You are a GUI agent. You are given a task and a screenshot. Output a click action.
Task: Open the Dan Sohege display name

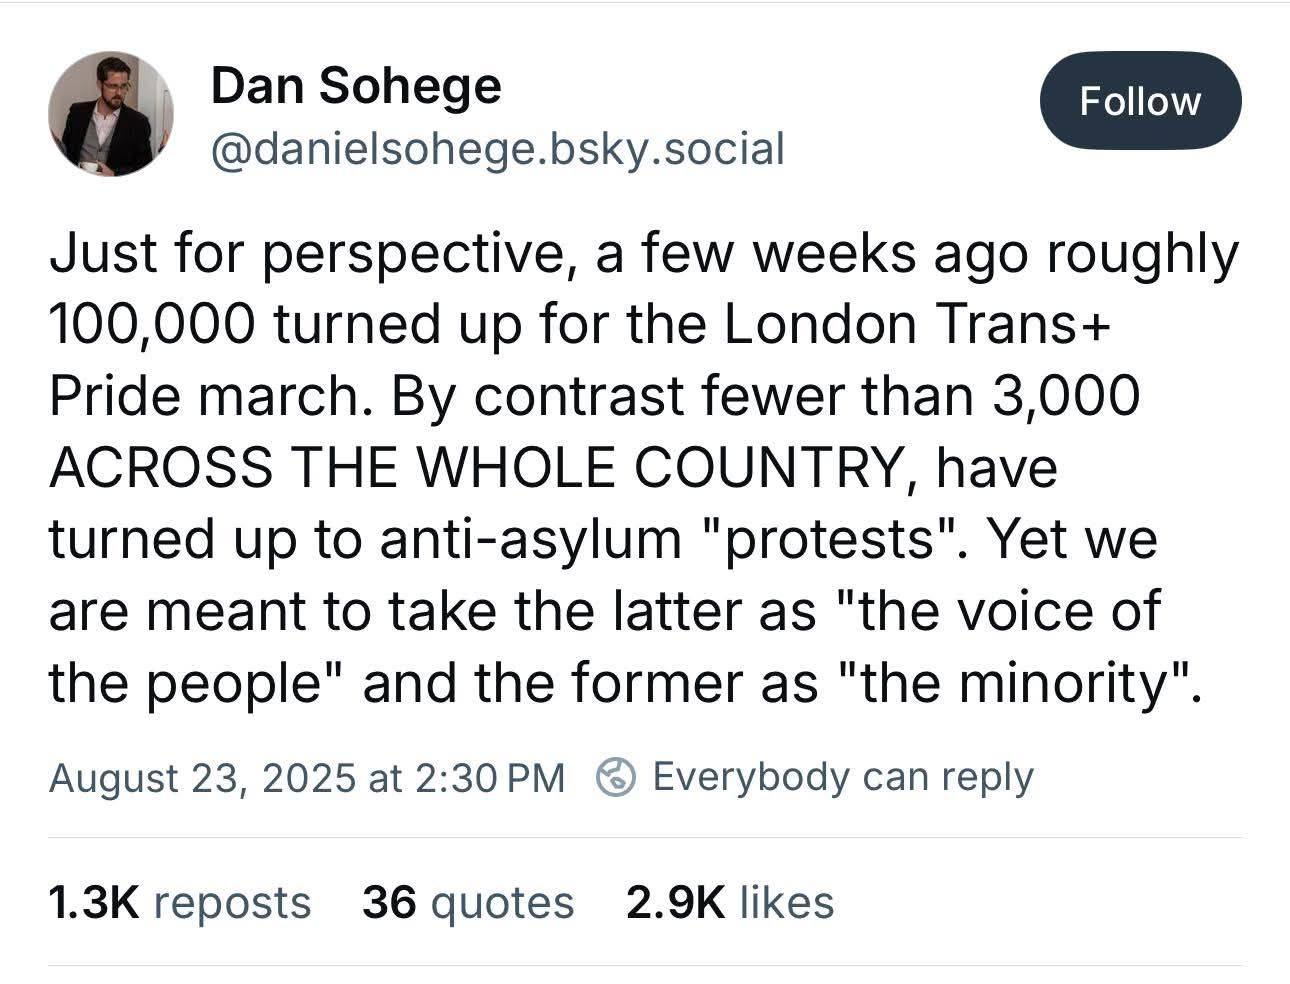click(x=356, y=86)
